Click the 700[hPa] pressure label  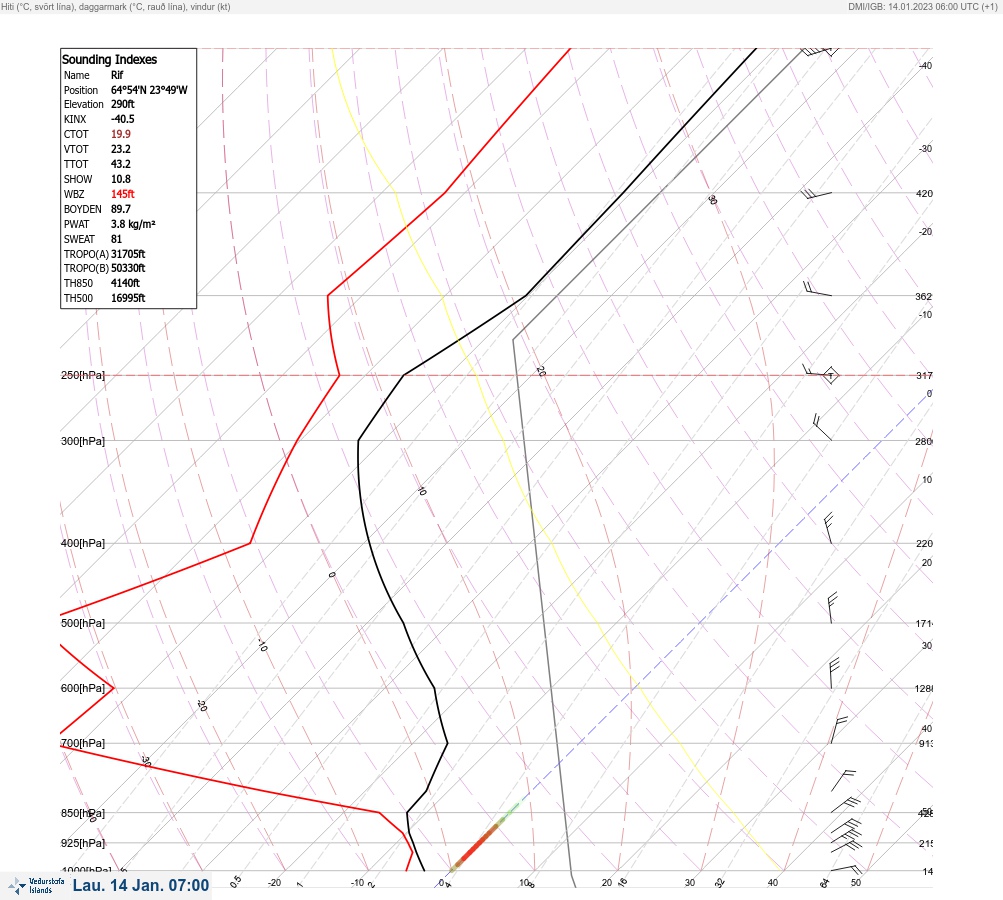83,743
